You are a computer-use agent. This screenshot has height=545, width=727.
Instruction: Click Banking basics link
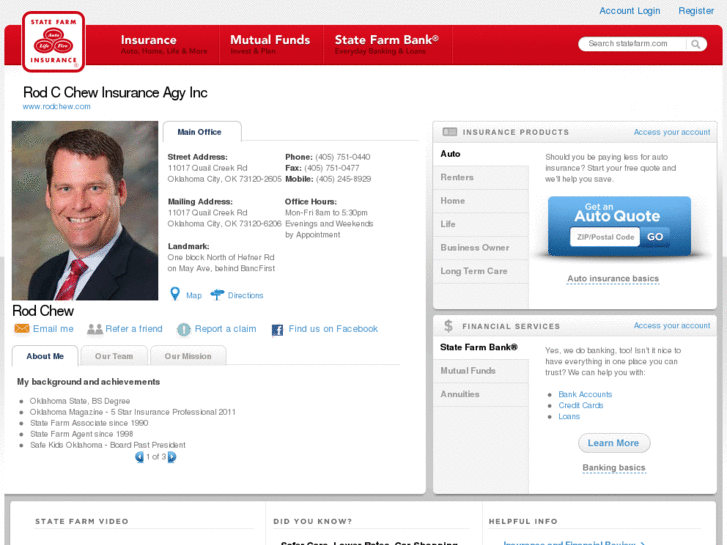(613, 468)
